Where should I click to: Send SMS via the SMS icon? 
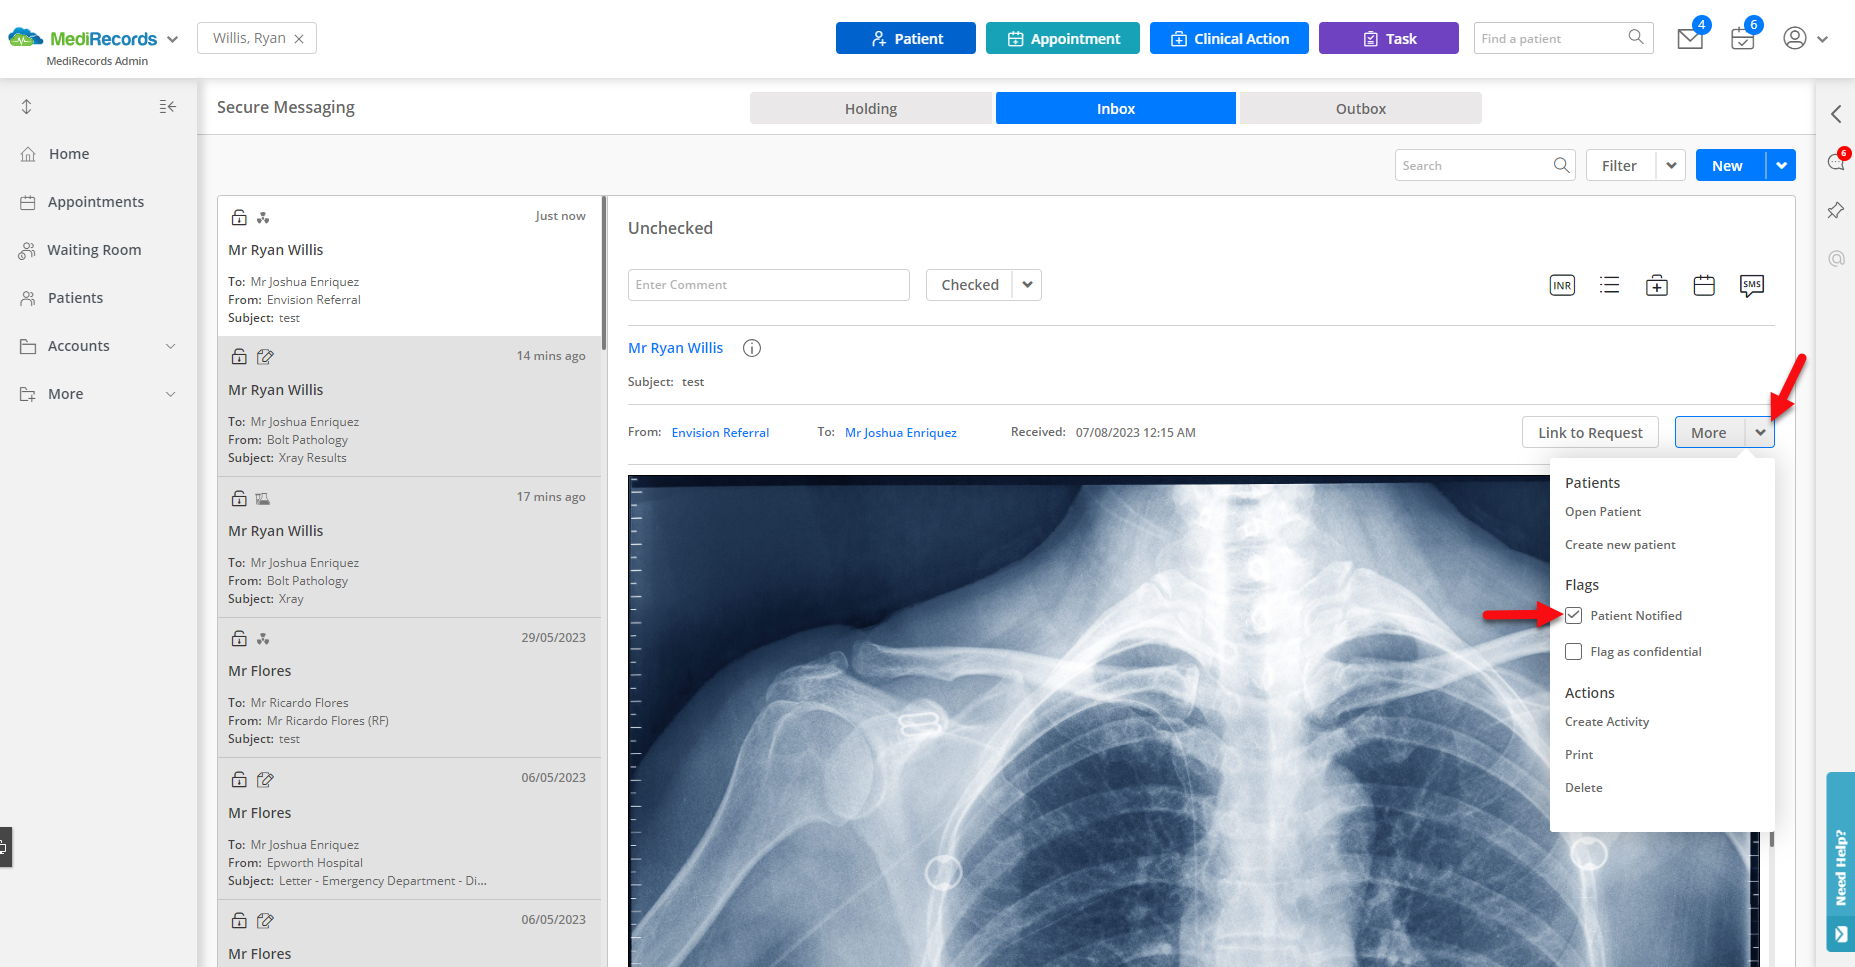[x=1752, y=286]
